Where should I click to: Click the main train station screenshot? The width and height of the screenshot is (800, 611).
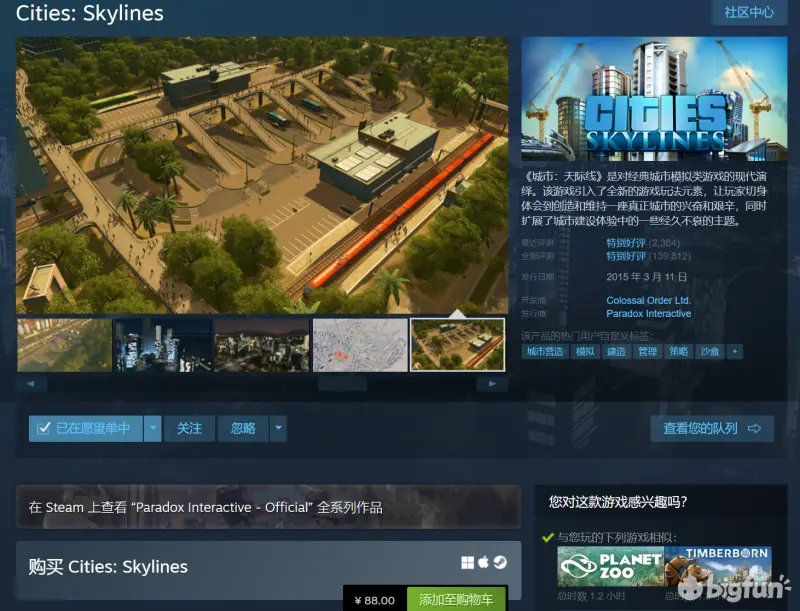click(x=262, y=175)
